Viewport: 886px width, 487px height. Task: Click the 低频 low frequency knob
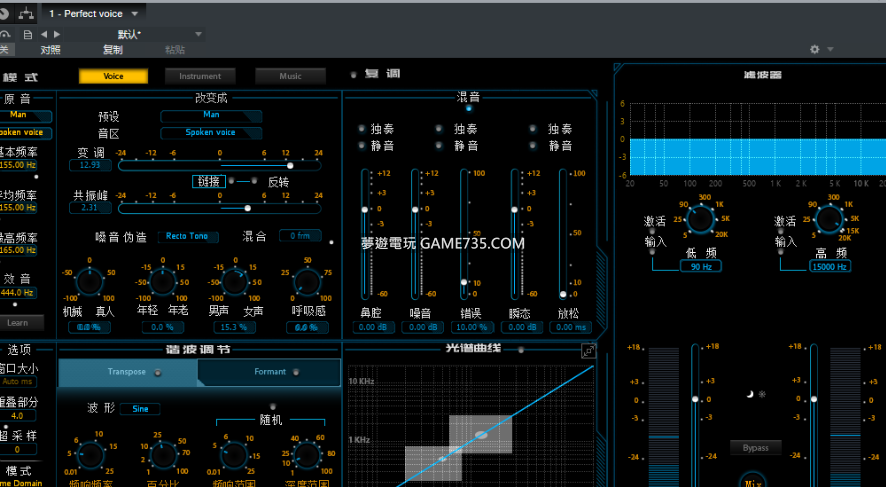(x=699, y=219)
